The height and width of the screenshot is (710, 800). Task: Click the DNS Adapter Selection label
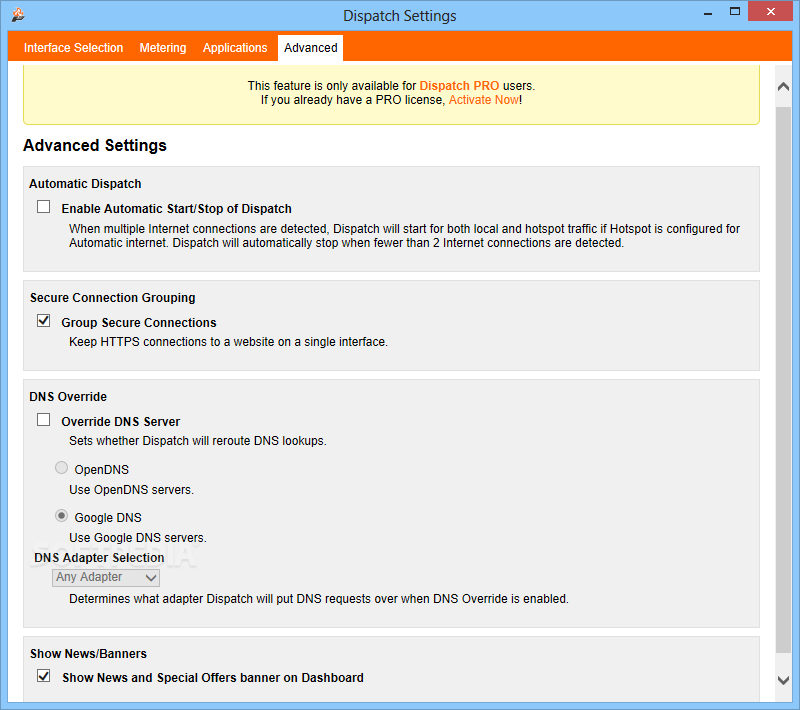(x=99, y=557)
